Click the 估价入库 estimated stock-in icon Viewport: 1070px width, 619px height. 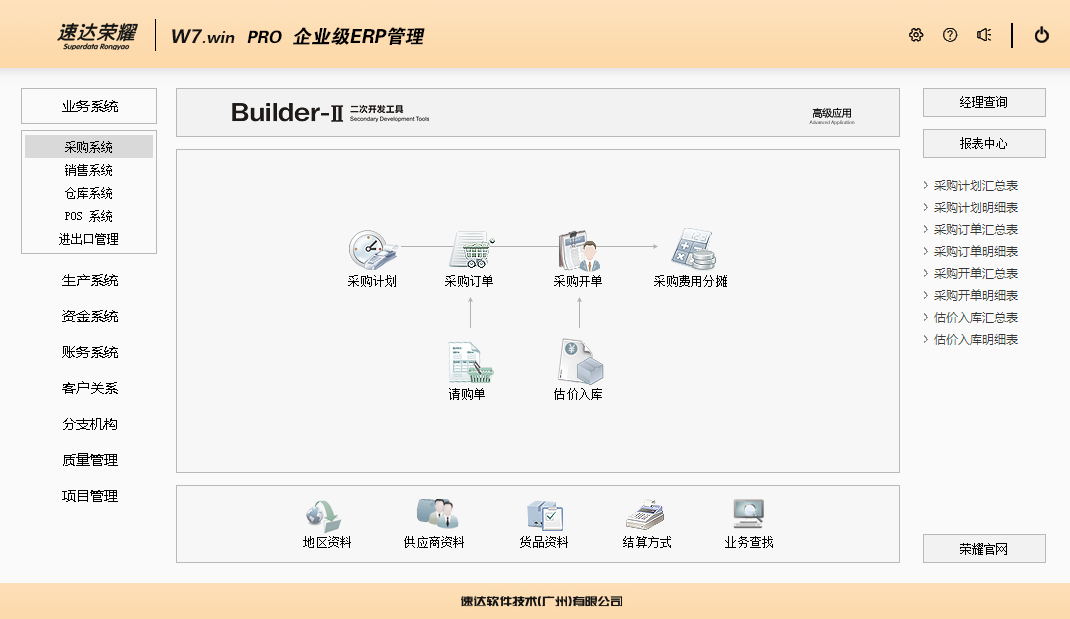pos(578,362)
